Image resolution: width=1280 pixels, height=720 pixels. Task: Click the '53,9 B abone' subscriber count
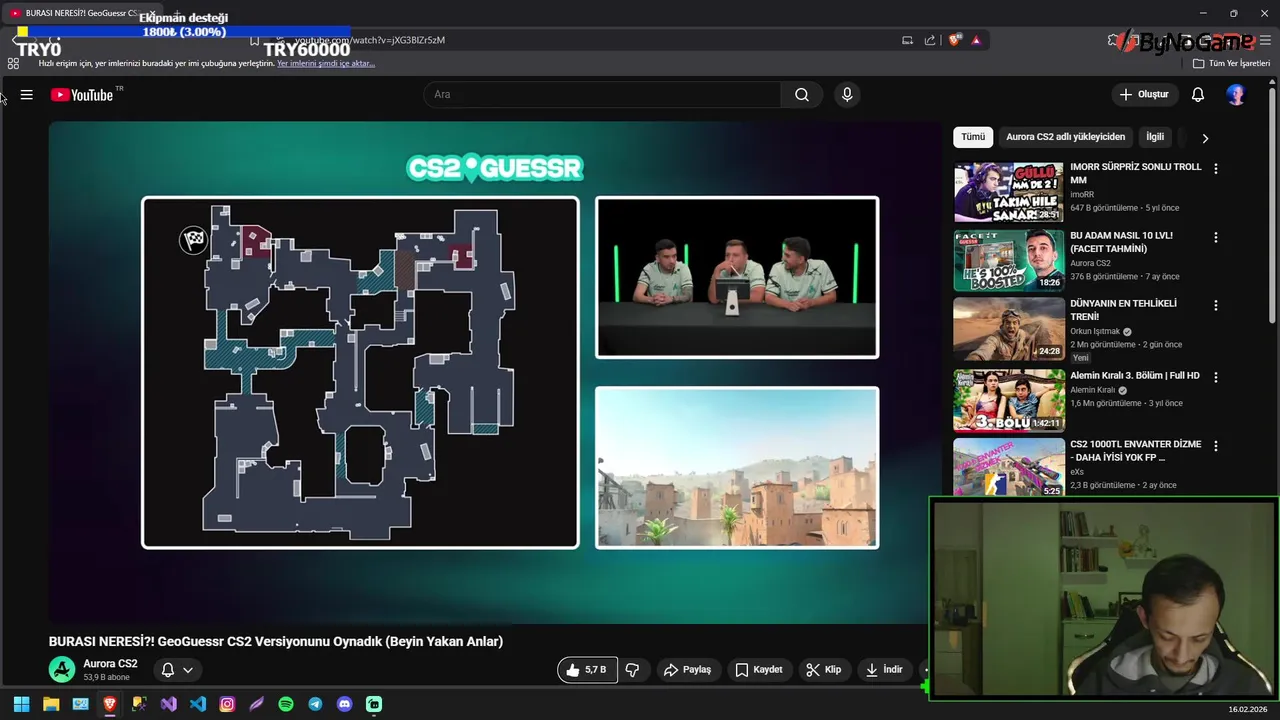point(106,678)
